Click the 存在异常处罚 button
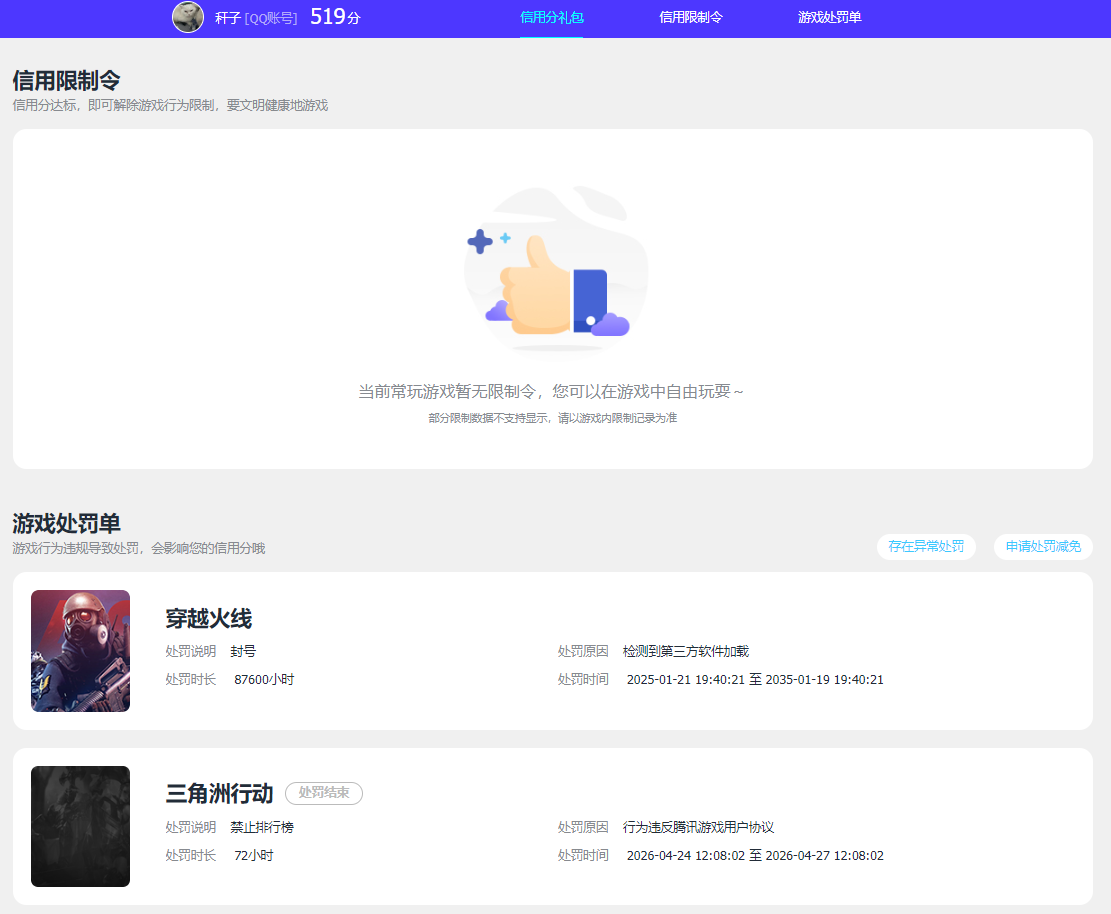 [x=926, y=546]
